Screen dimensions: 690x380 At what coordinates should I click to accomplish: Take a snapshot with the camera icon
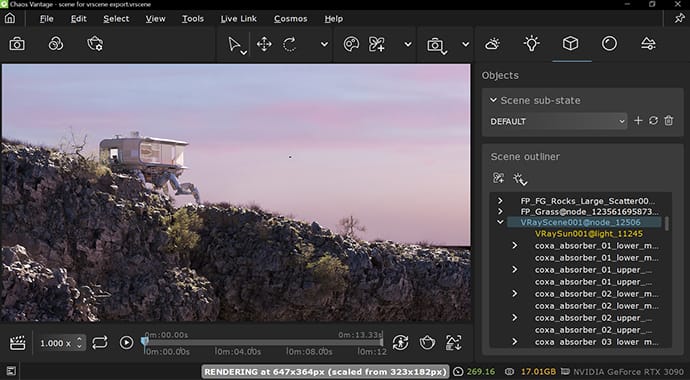(17, 44)
